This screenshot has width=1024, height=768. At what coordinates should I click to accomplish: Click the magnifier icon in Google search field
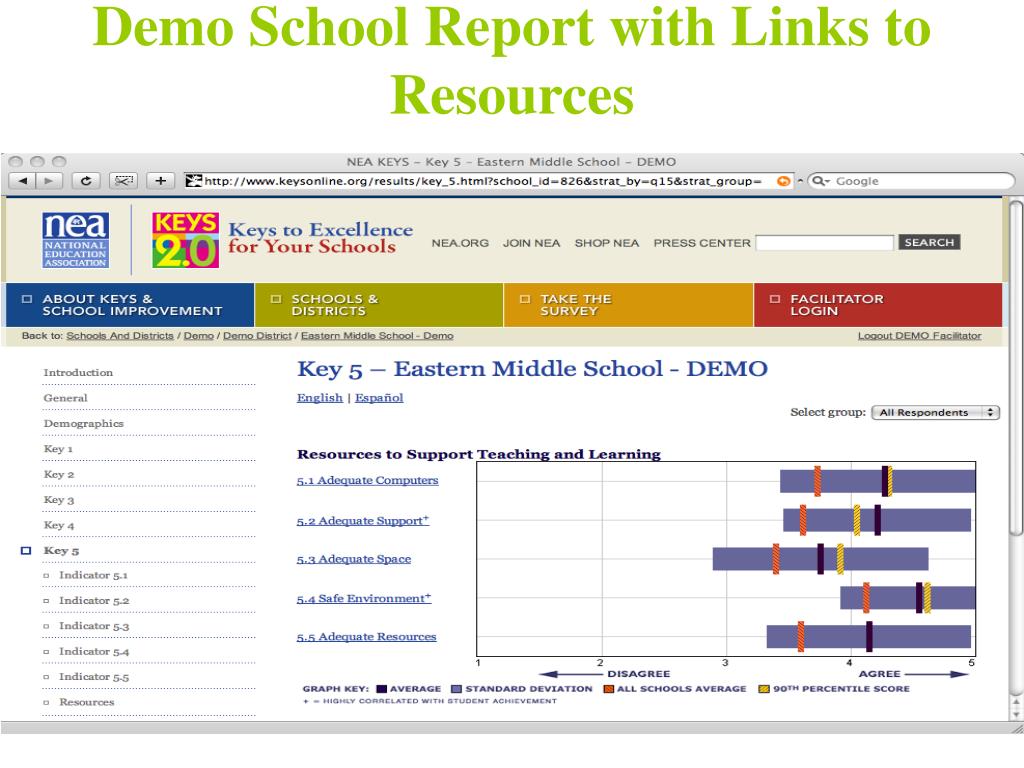(x=820, y=181)
